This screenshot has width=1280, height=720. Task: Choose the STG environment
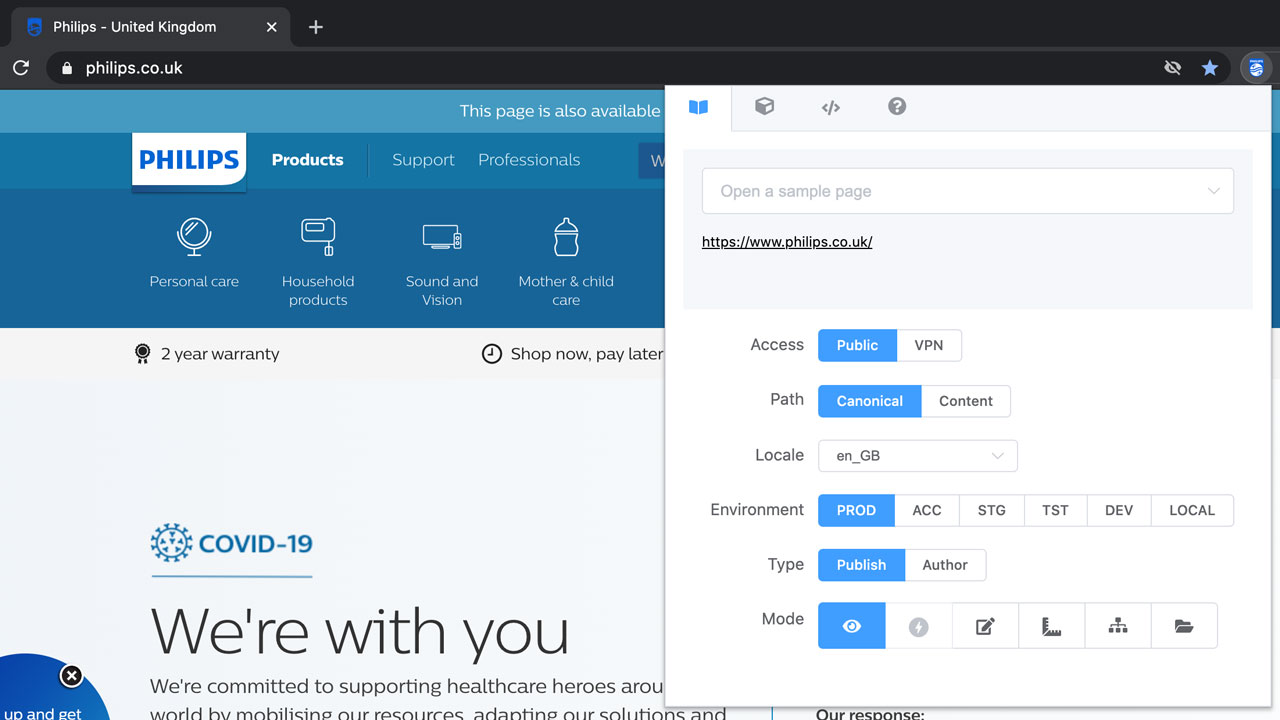click(x=991, y=510)
